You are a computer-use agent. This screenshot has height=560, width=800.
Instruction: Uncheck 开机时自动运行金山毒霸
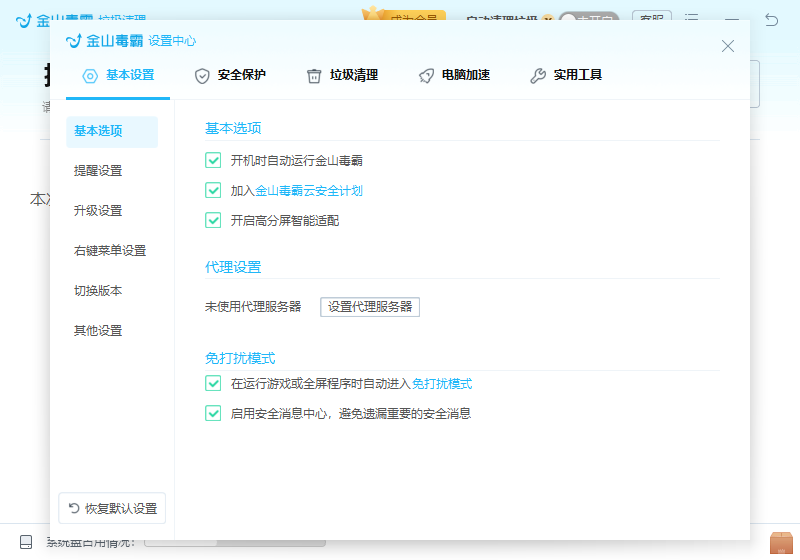213,160
